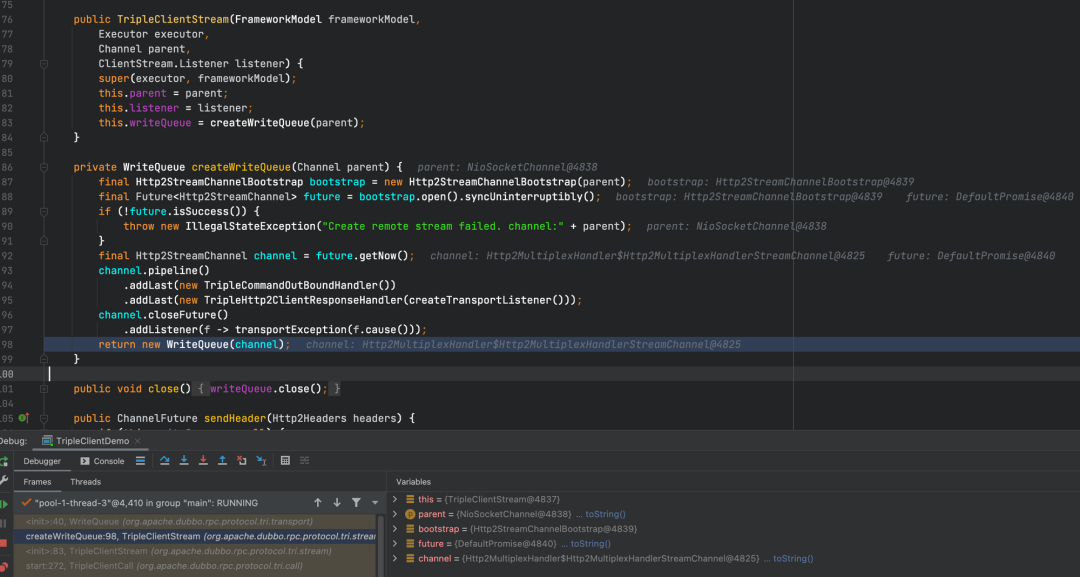Viewport: 1080px width, 577px height.
Task: Expand the 'parent' variable node
Action: coord(395,514)
